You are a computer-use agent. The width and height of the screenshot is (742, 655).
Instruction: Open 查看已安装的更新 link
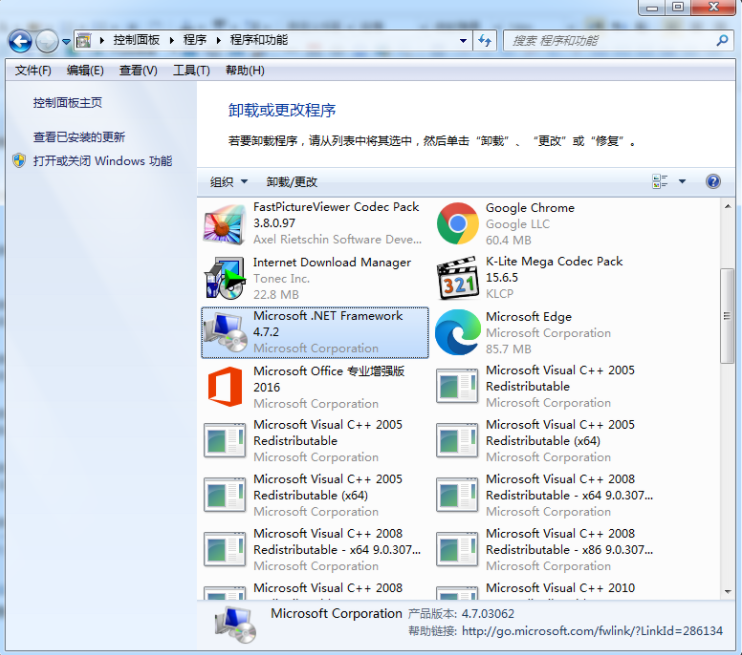coord(79,137)
